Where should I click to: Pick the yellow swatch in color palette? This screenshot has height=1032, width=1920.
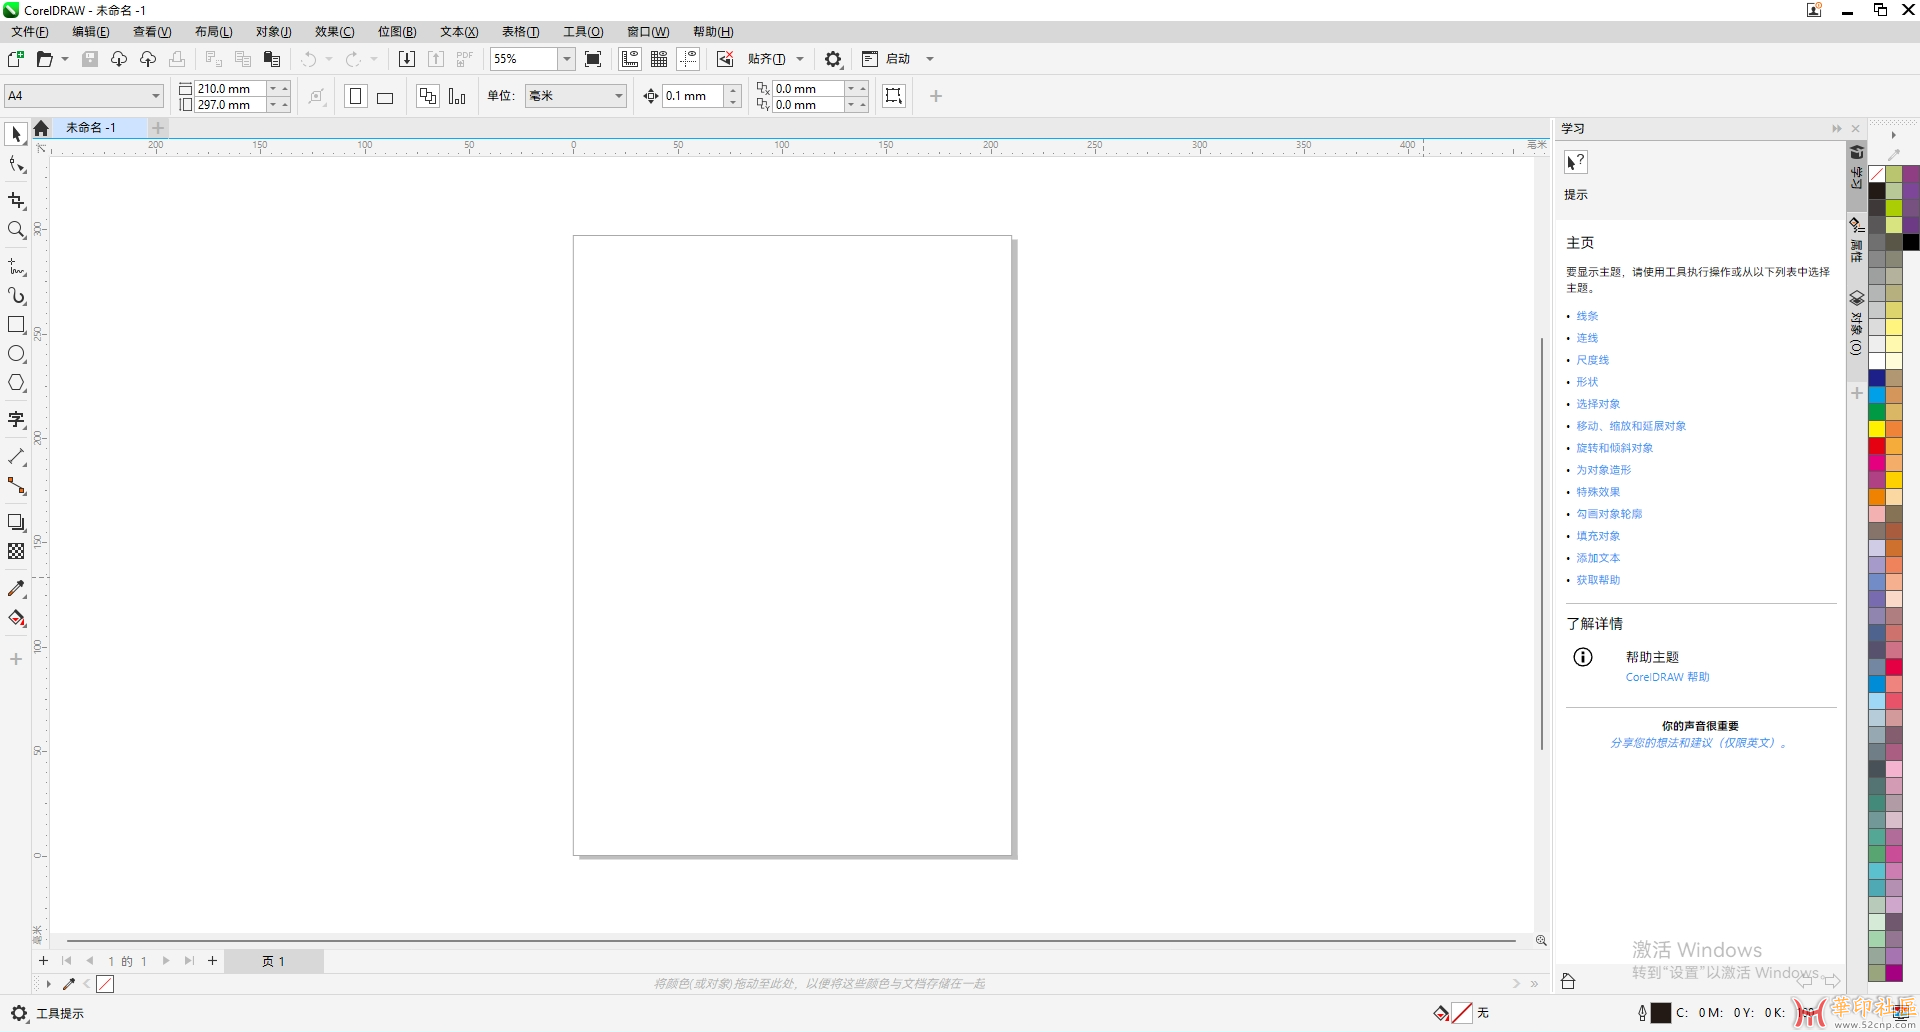click(x=1877, y=429)
